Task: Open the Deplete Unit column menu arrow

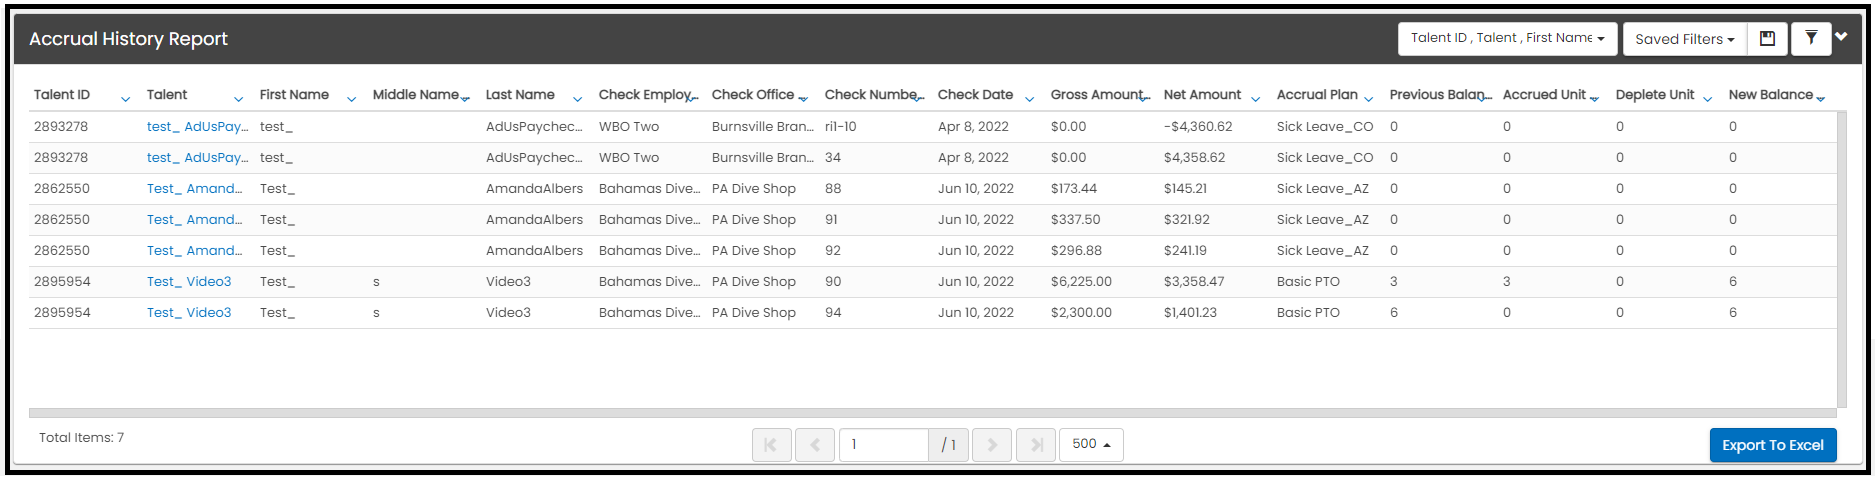Action: tap(1707, 98)
